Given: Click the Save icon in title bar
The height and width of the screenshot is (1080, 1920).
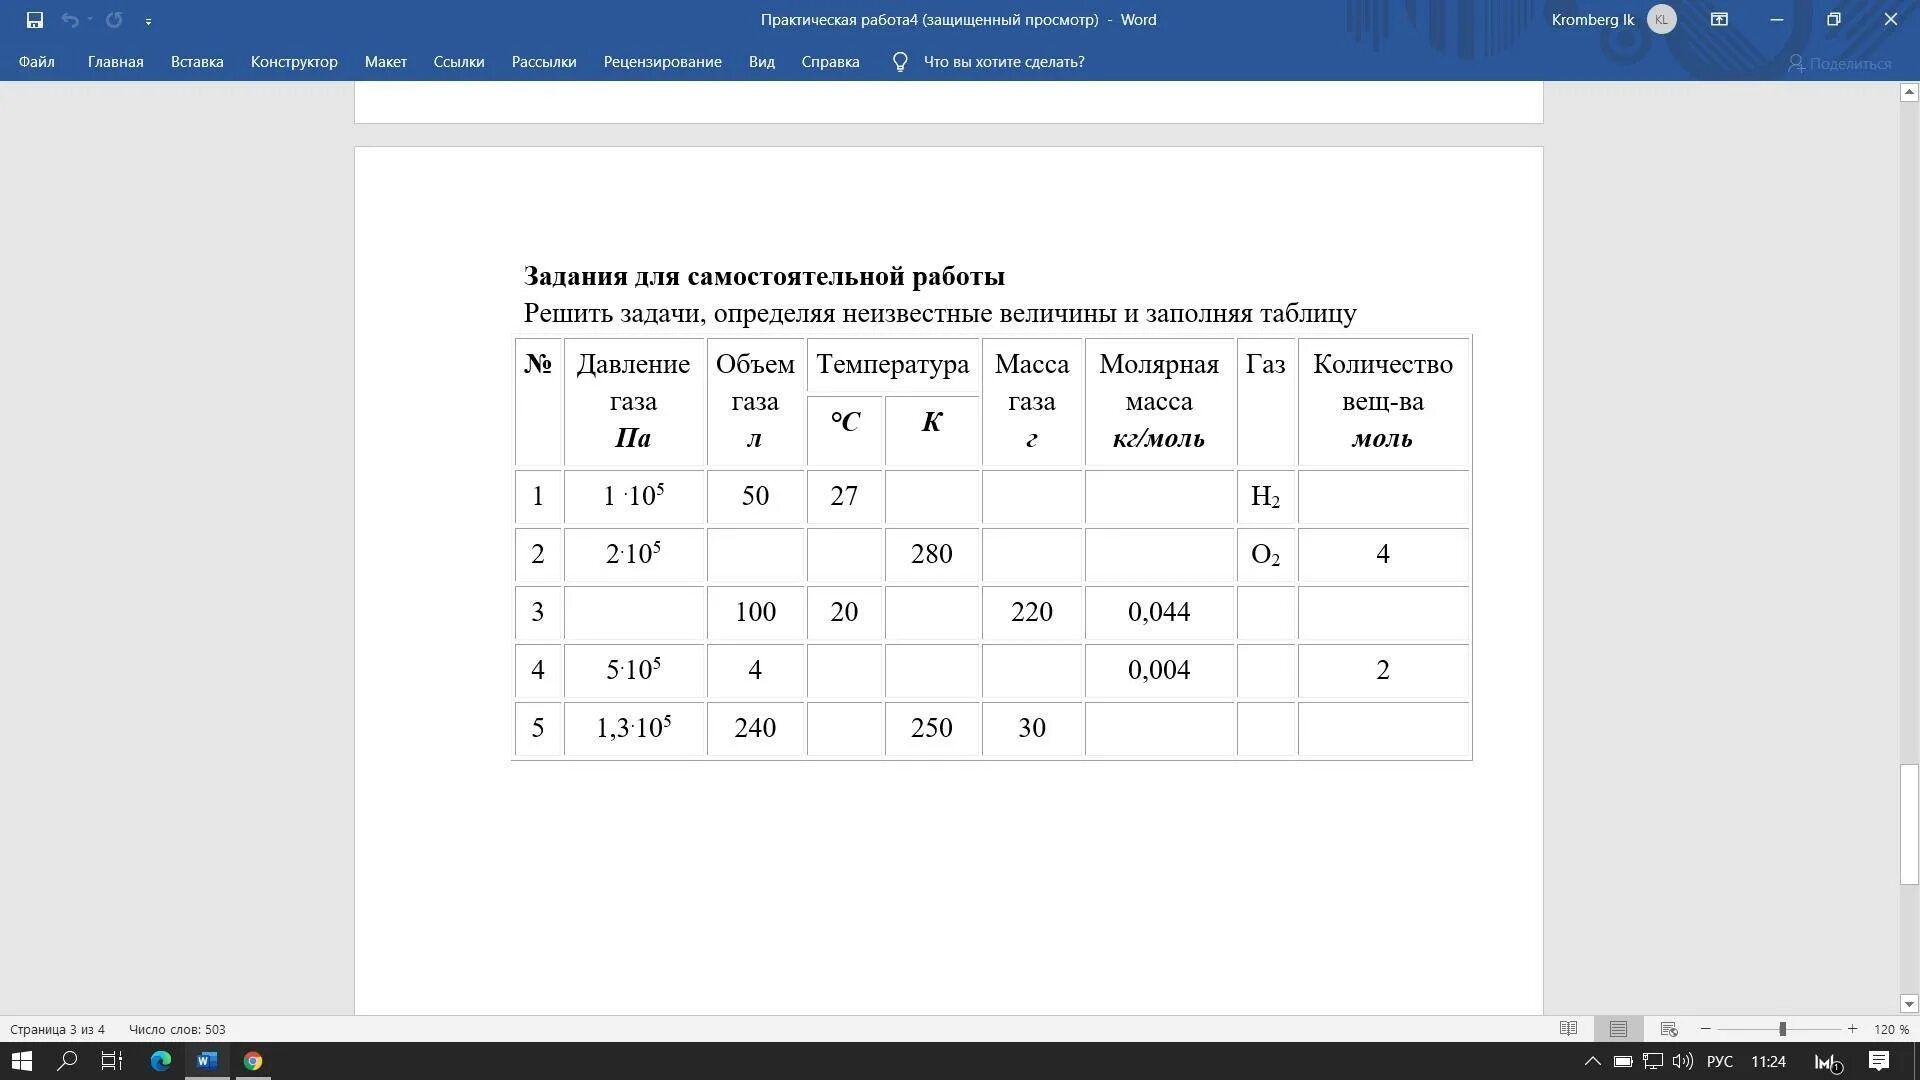Looking at the screenshot, I should pos(35,20).
